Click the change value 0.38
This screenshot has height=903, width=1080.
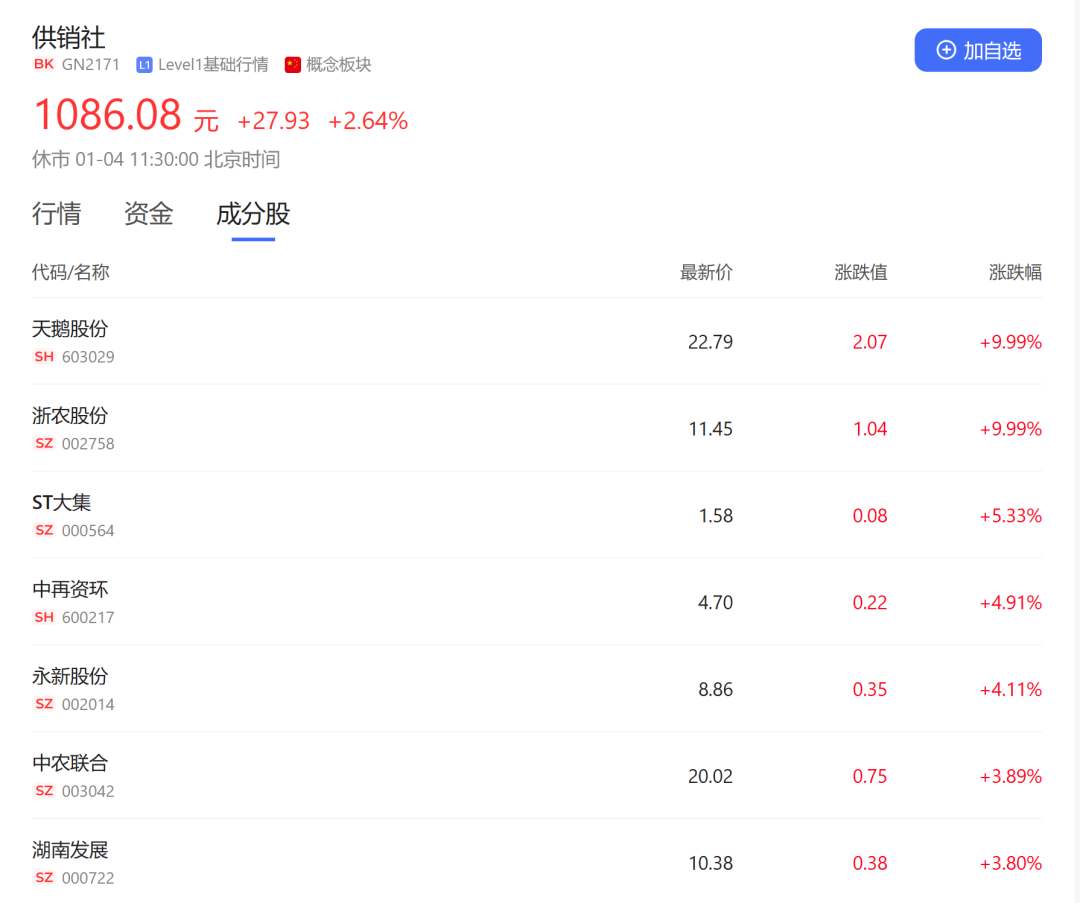tap(870, 863)
